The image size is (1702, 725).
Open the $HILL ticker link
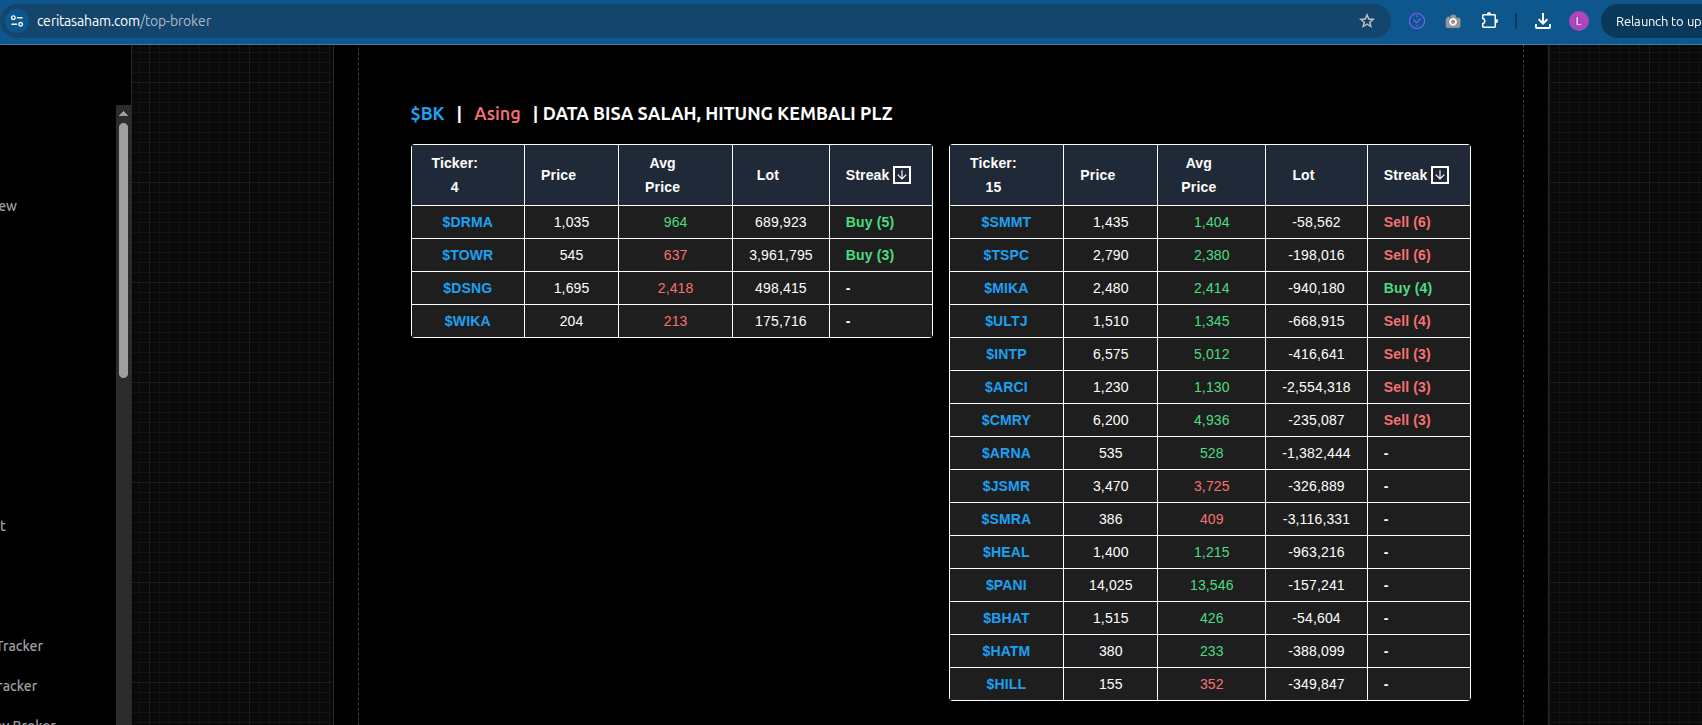1006,684
